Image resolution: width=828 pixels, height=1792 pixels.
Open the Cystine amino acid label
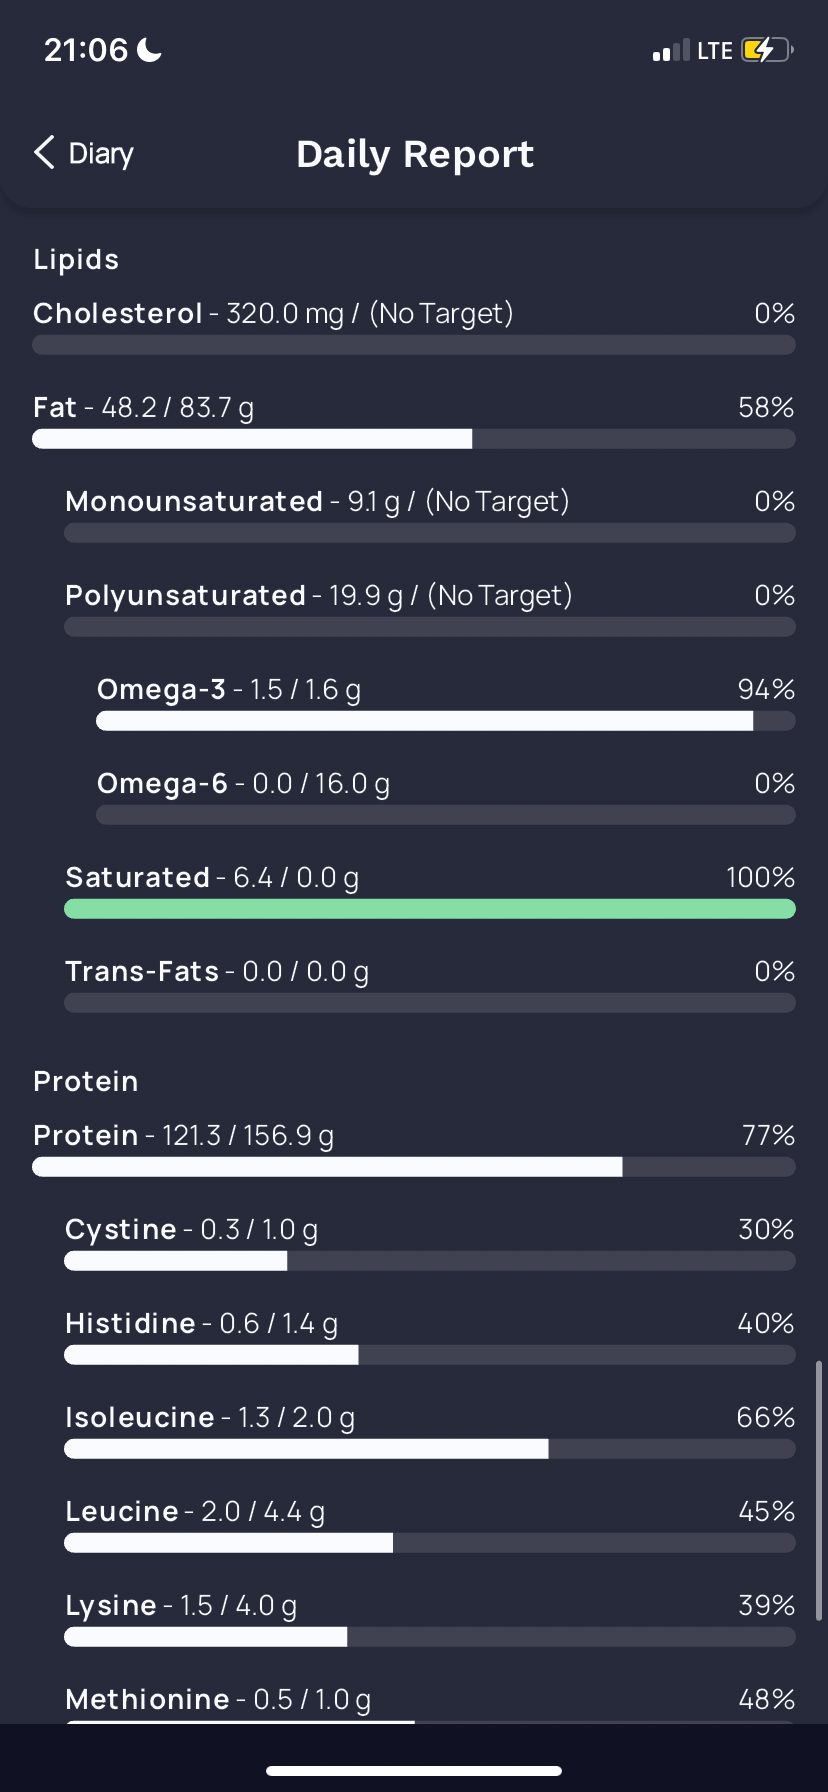tap(121, 1230)
